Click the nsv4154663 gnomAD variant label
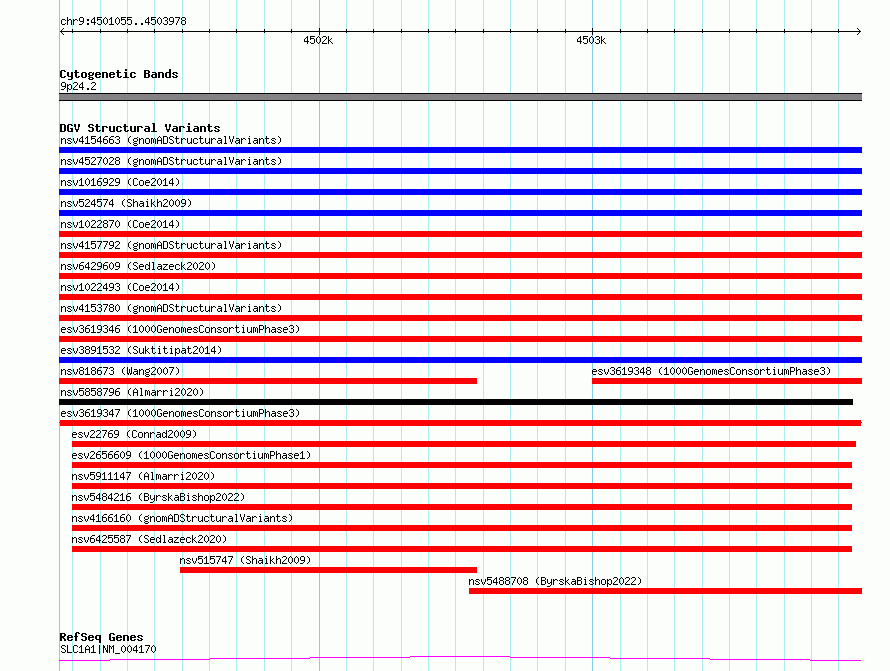The image size is (890, 671). tap(171, 140)
